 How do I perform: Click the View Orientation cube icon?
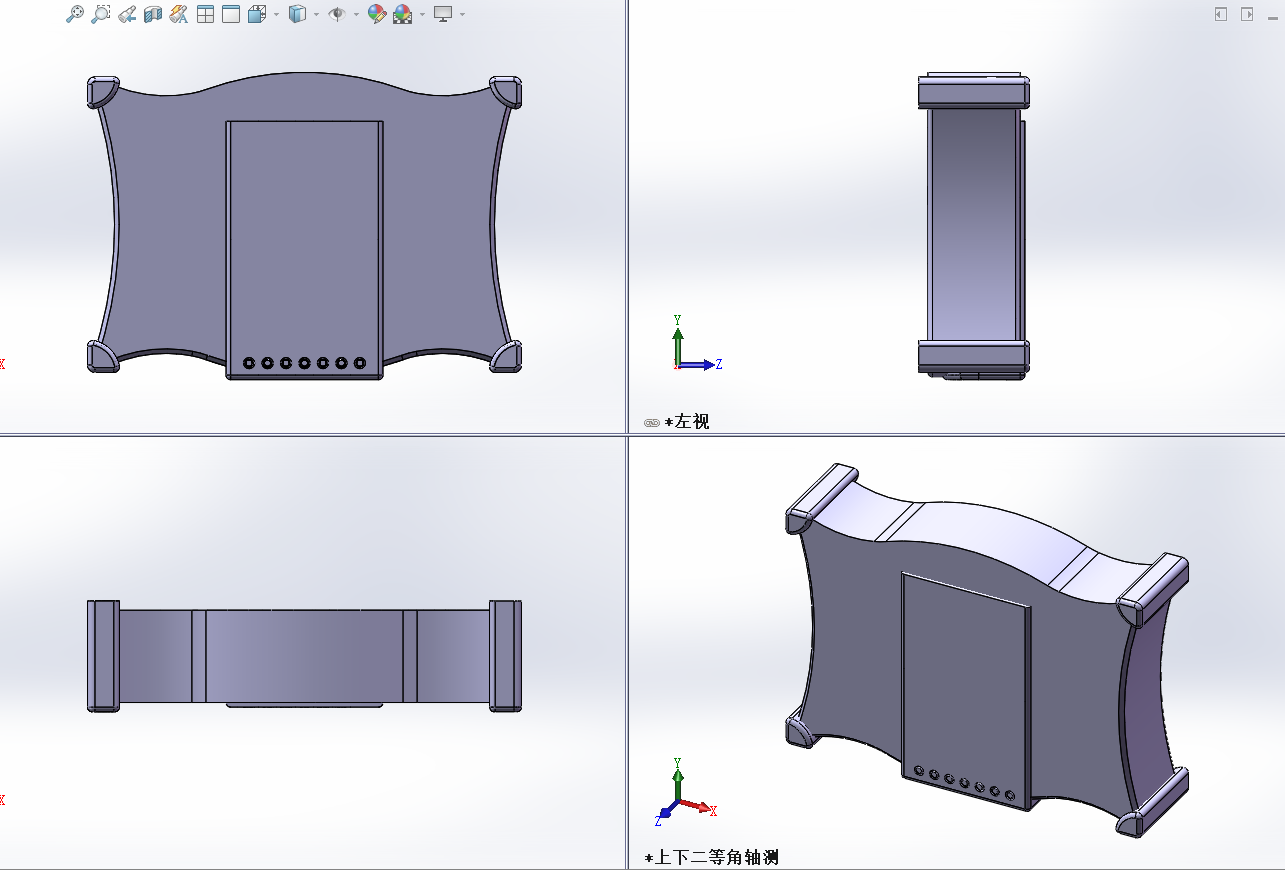pyautogui.click(x=256, y=14)
